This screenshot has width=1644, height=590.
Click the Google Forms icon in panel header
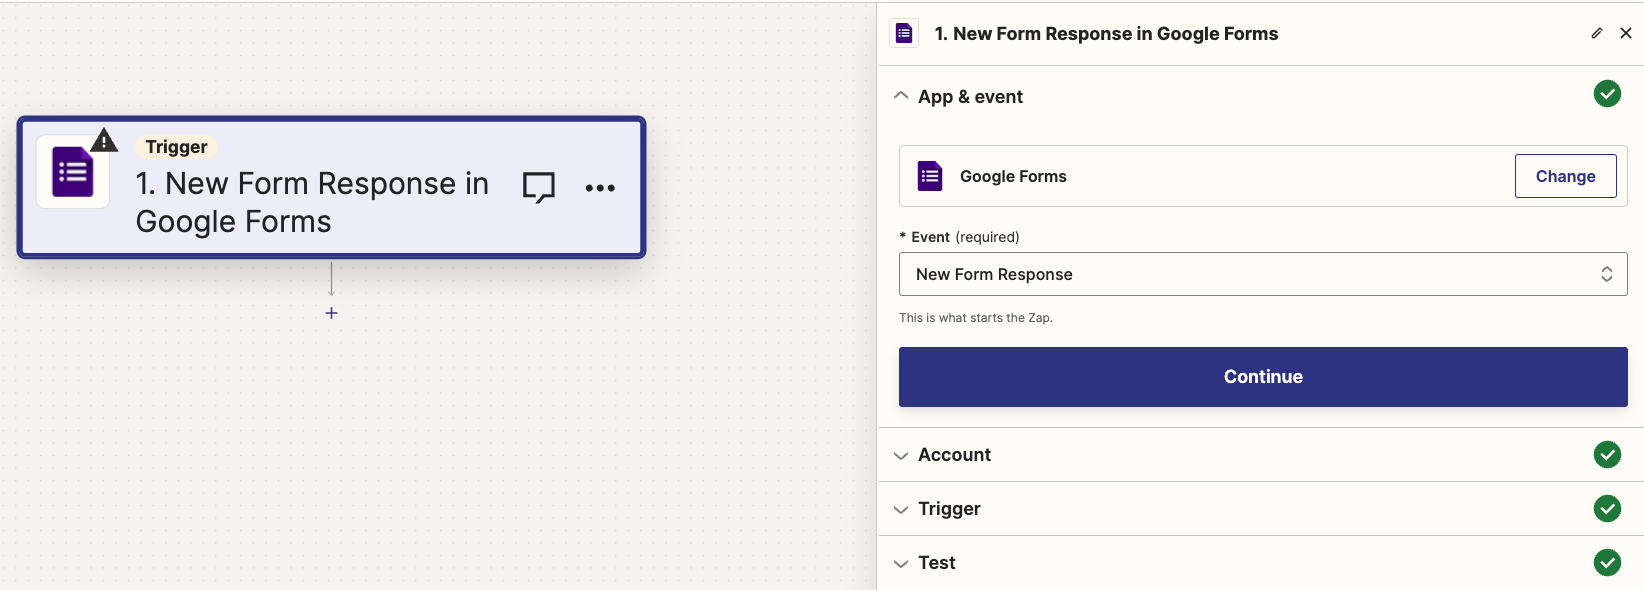[904, 33]
